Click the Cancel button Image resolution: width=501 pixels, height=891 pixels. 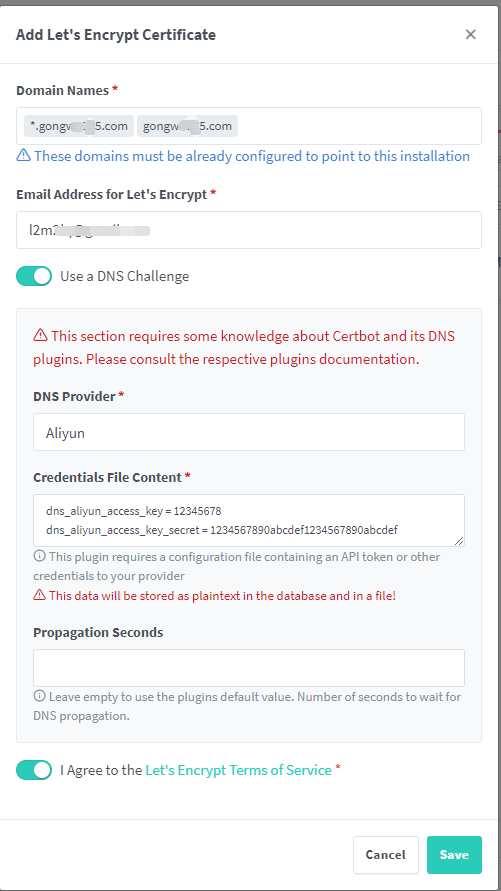tap(386, 855)
